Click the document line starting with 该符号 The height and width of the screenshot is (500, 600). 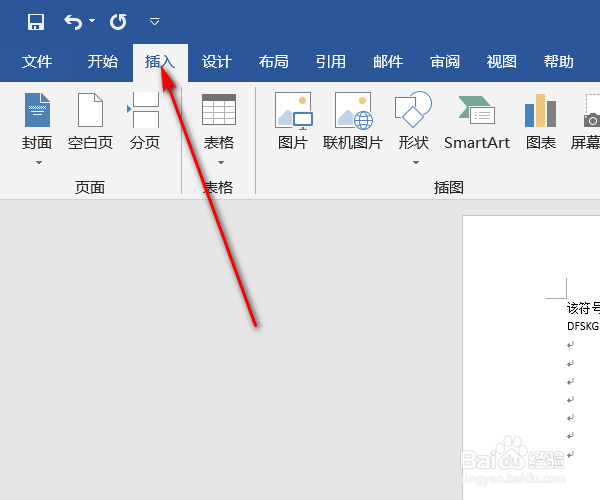pos(583,308)
